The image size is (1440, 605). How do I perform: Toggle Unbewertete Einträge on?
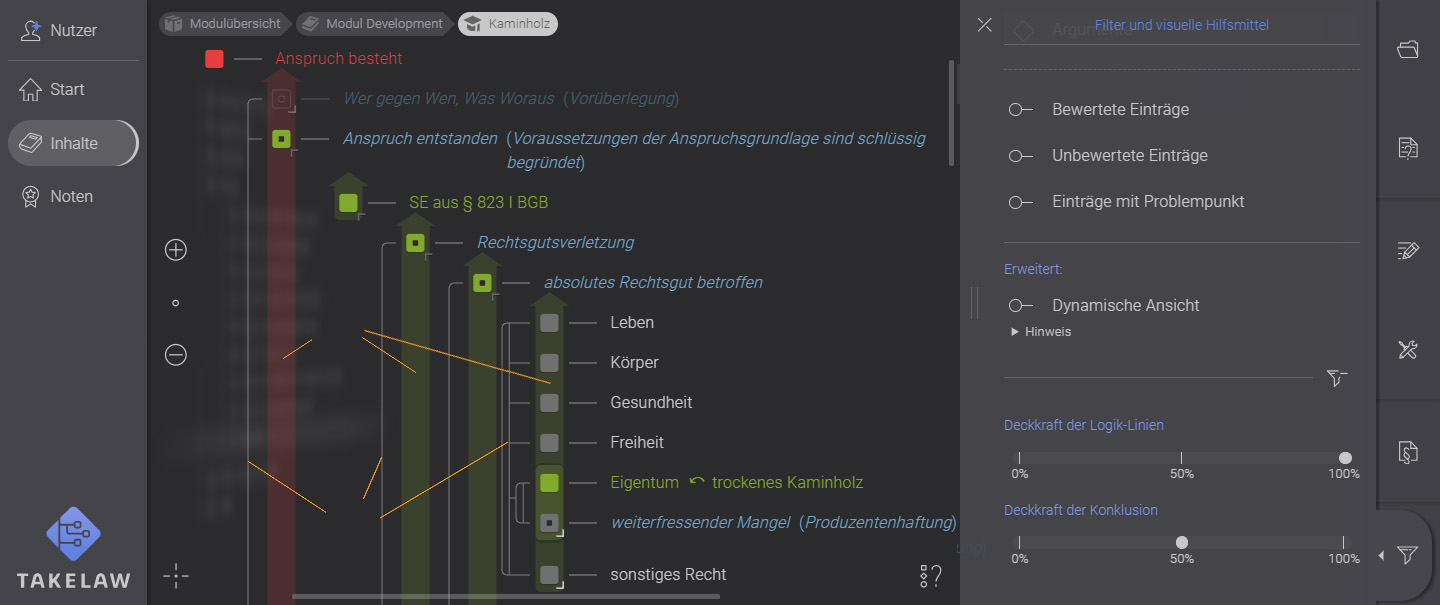tap(1020, 155)
